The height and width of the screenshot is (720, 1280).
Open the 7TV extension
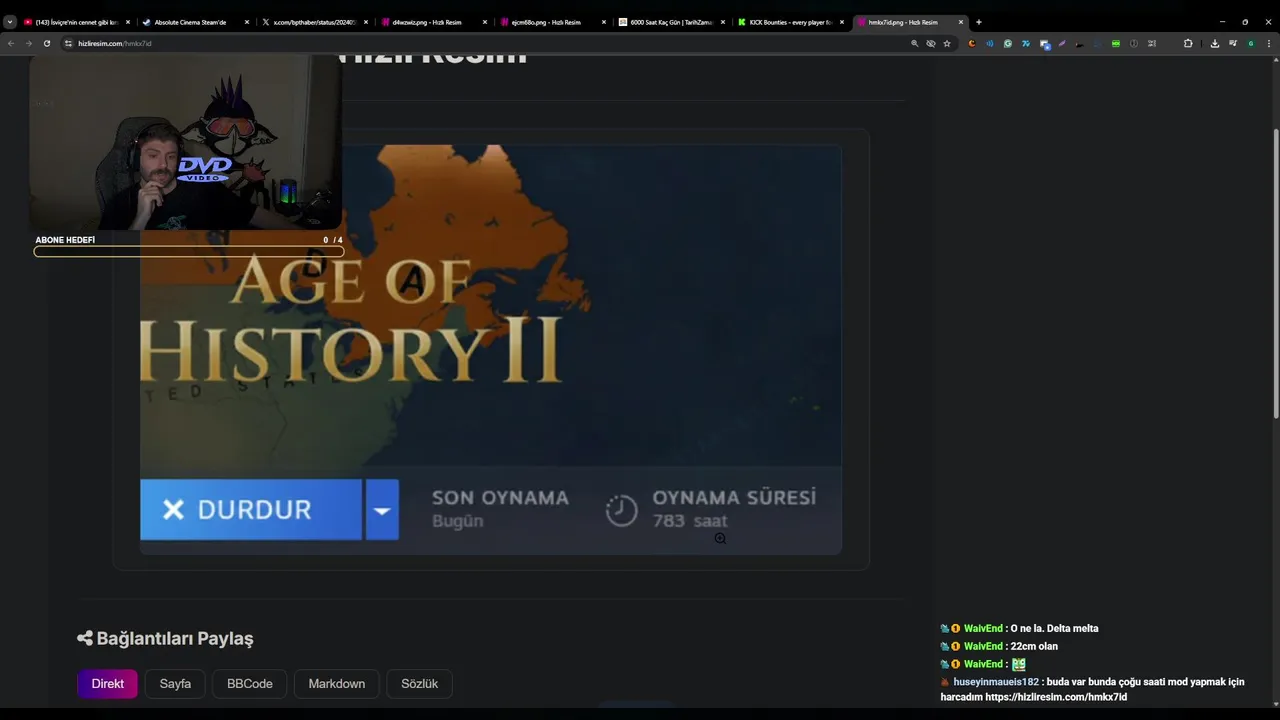coord(1026,43)
